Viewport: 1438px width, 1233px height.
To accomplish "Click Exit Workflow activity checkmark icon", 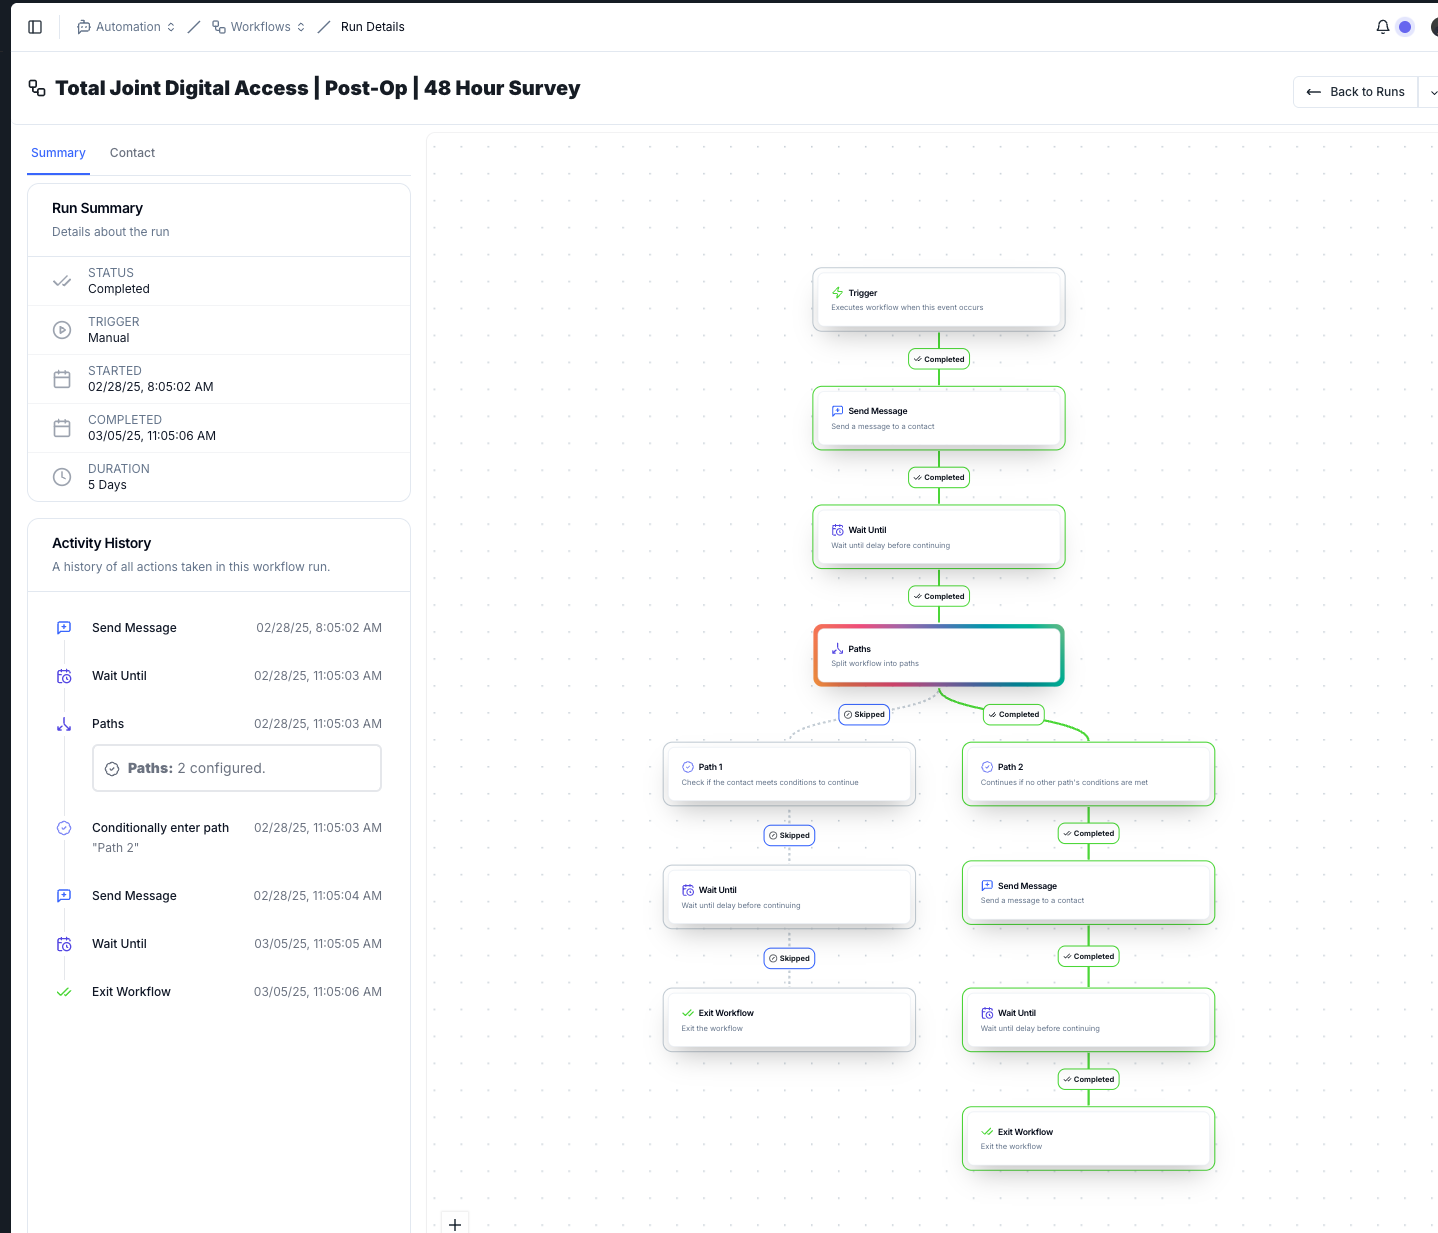I will pyautogui.click(x=64, y=992).
